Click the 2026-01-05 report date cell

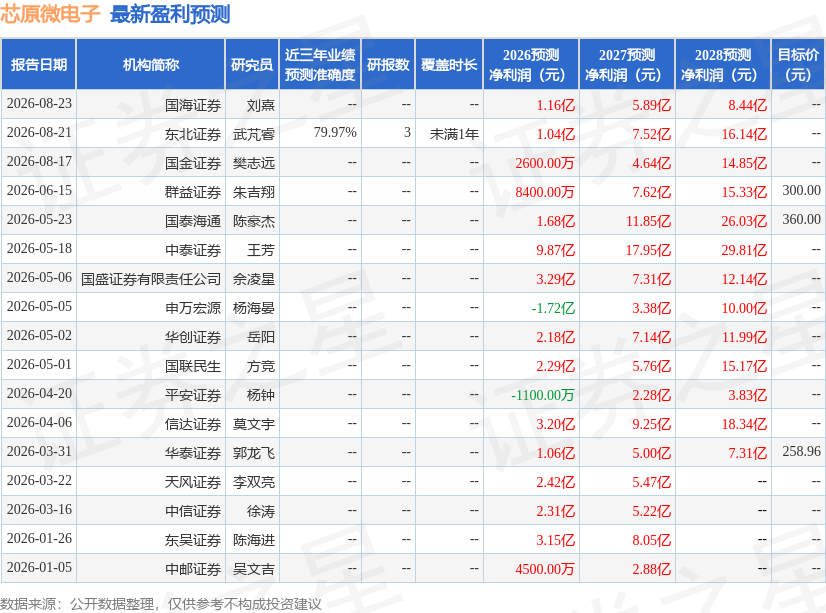(39, 567)
